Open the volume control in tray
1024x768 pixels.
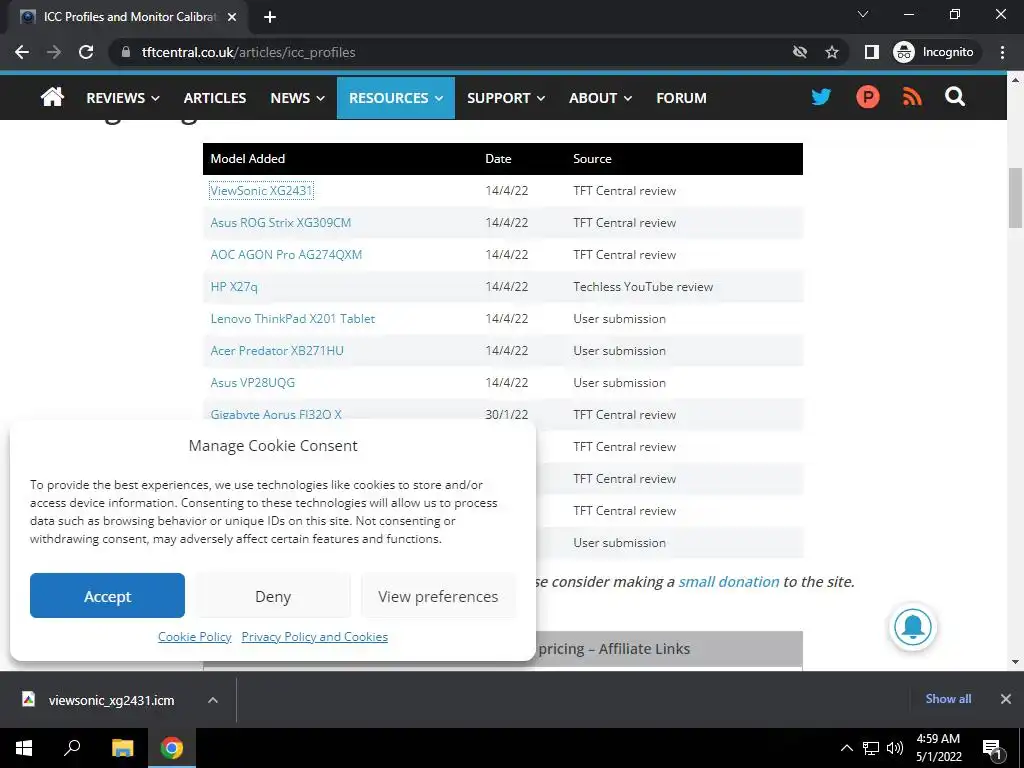(895, 748)
